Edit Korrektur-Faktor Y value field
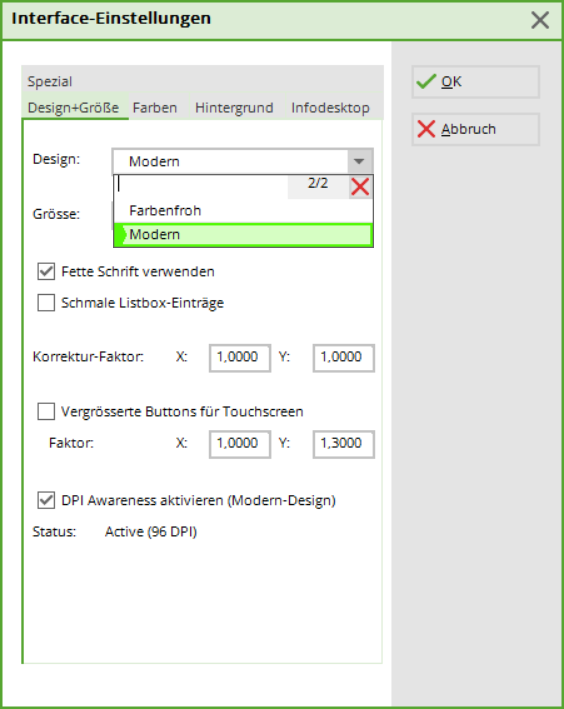Image resolution: width=564 pixels, height=709 pixels. 343,358
